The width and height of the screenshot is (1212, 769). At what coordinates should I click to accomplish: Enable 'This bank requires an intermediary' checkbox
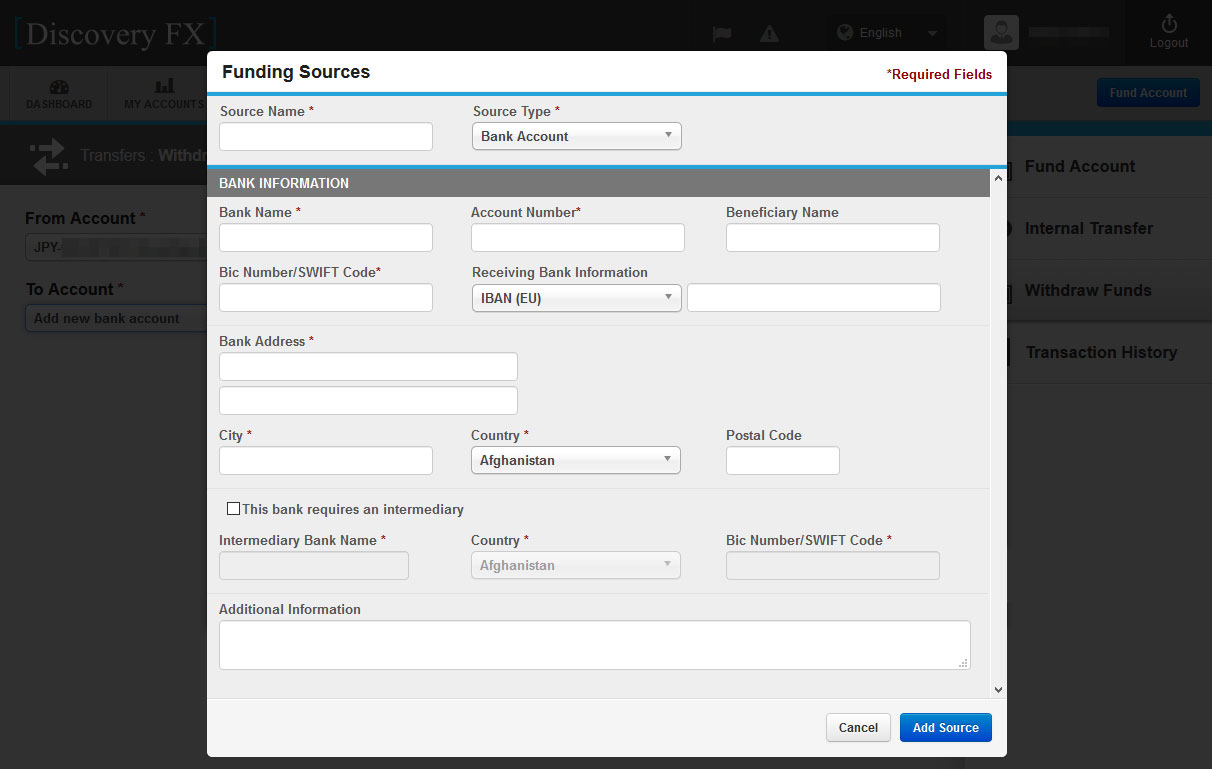pos(233,509)
